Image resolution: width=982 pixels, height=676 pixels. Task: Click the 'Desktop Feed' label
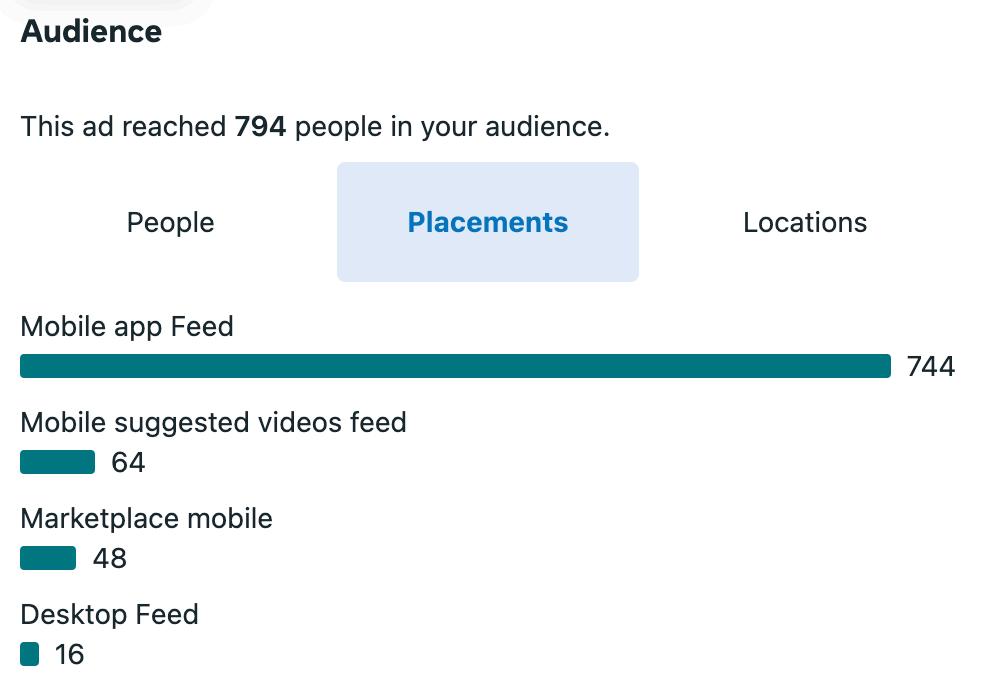109,614
